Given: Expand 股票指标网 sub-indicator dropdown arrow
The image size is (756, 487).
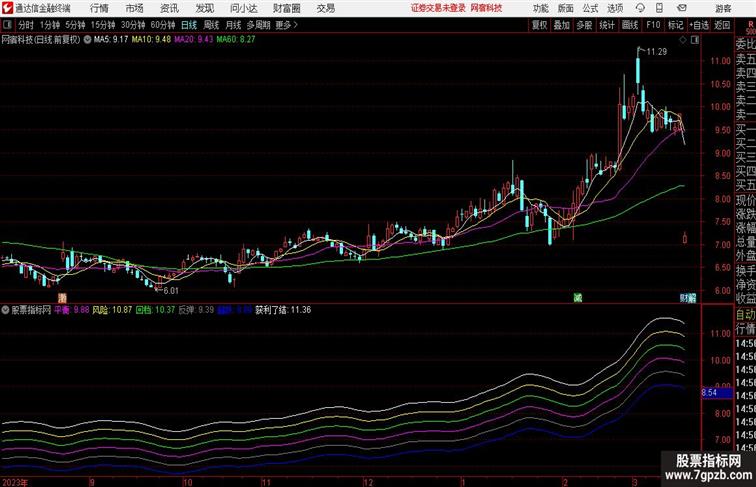Looking at the screenshot, I should (x=5, y=310).
